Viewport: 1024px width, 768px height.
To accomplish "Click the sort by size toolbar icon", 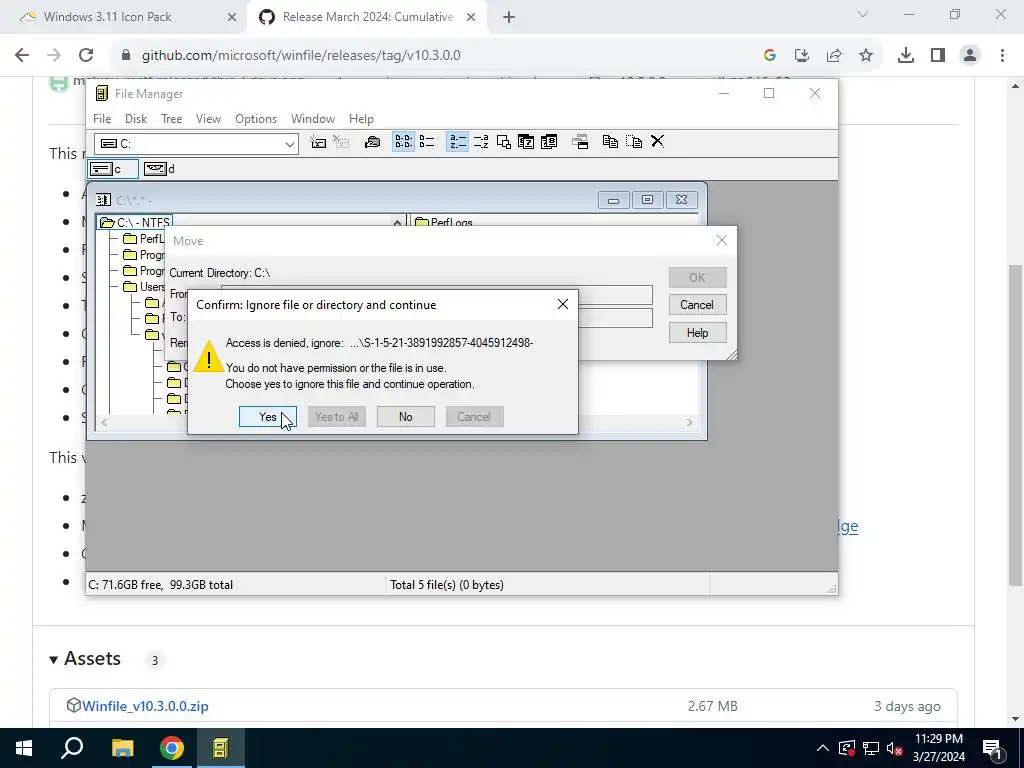I will tap(504, 142).
